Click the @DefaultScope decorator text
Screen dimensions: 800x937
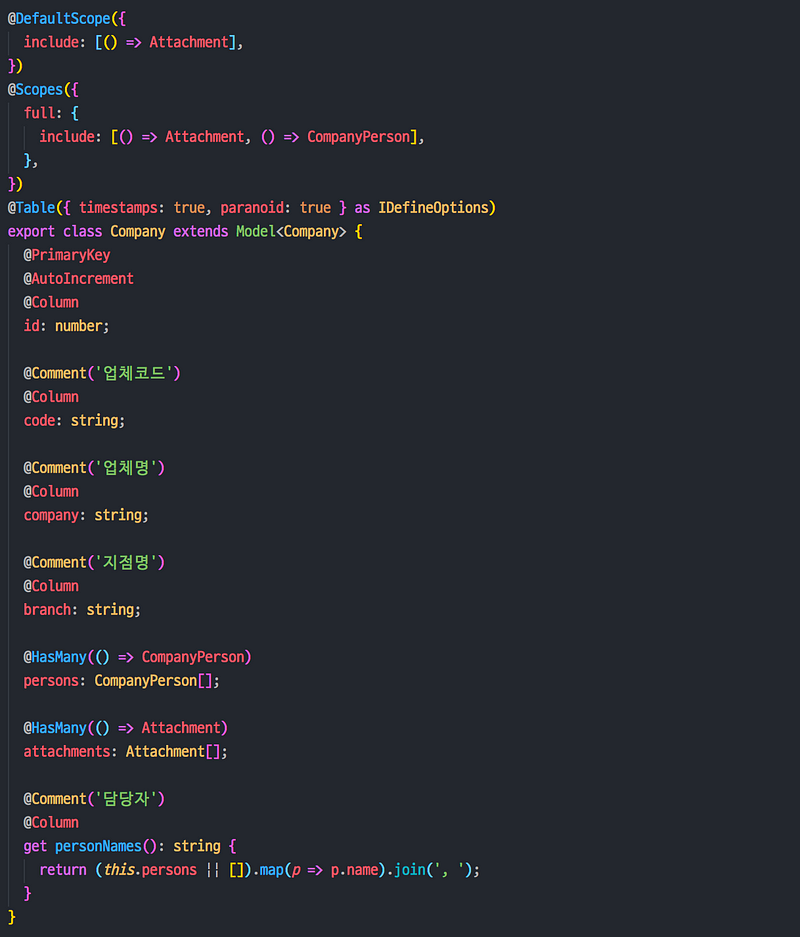point(59,19)
